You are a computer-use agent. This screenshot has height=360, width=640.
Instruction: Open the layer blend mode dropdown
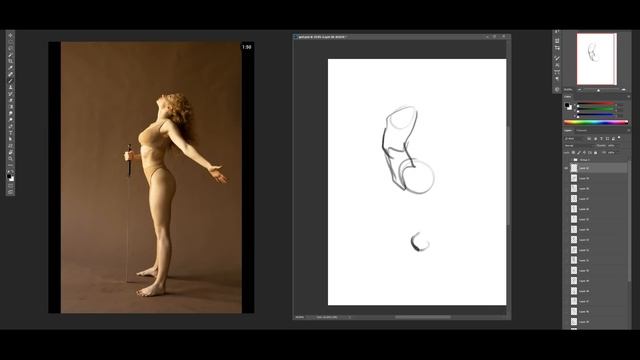click(x=578, y=146)
